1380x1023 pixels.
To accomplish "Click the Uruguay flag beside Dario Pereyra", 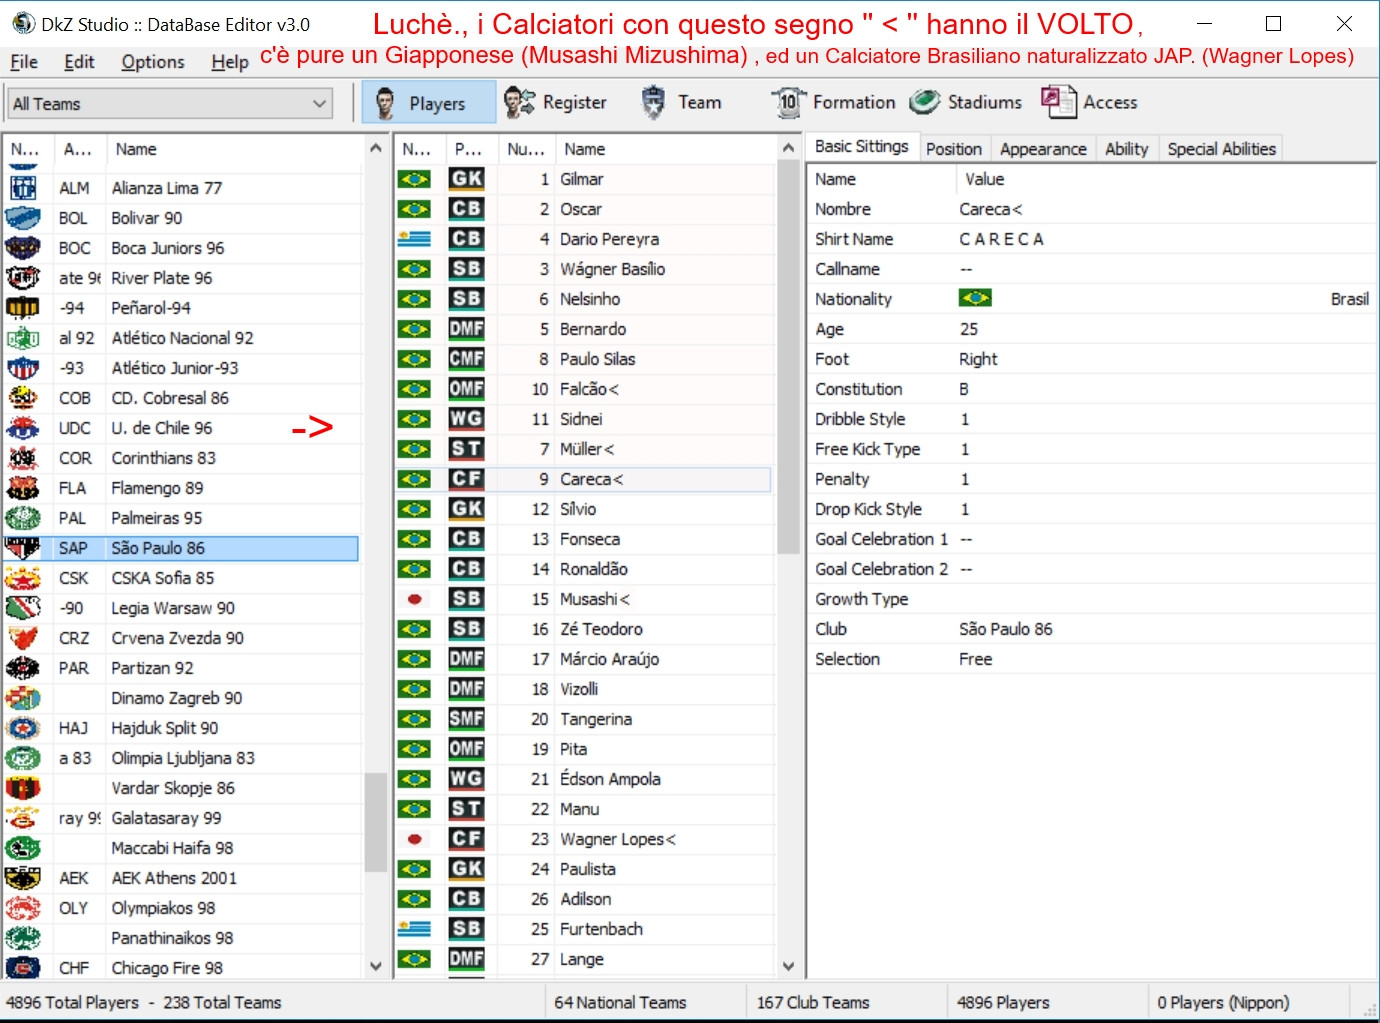I will point(414,239).
